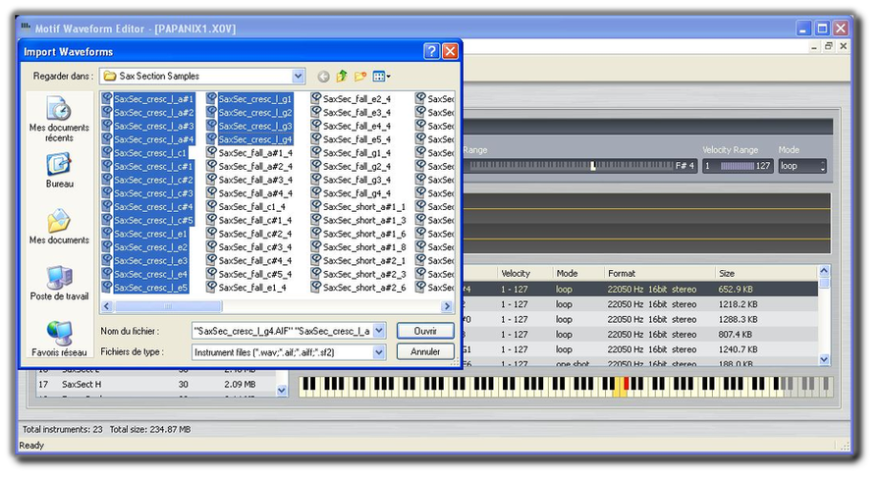
Task: Click the red highlighted piano key
Action: pyautogui.click(x=627, y=383)
